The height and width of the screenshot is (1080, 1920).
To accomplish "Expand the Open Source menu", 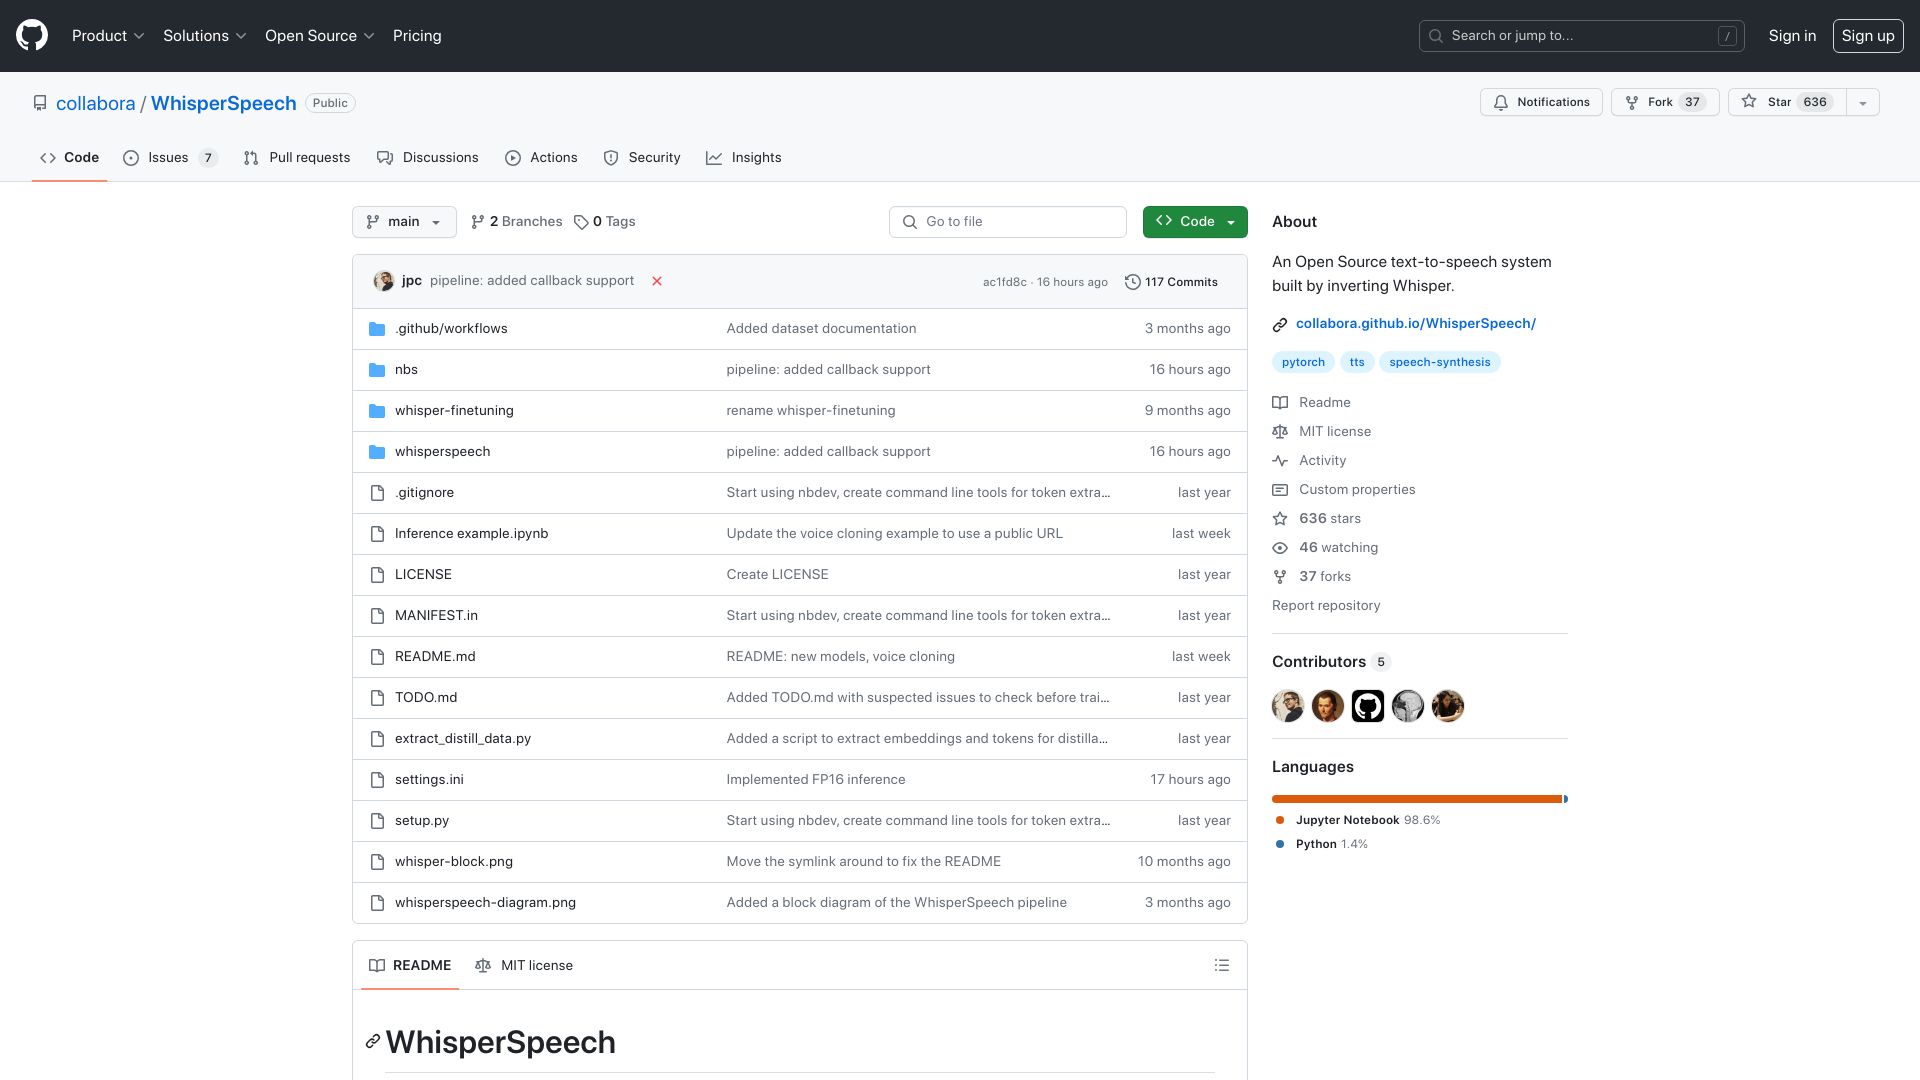I will (x=319, y=36).
